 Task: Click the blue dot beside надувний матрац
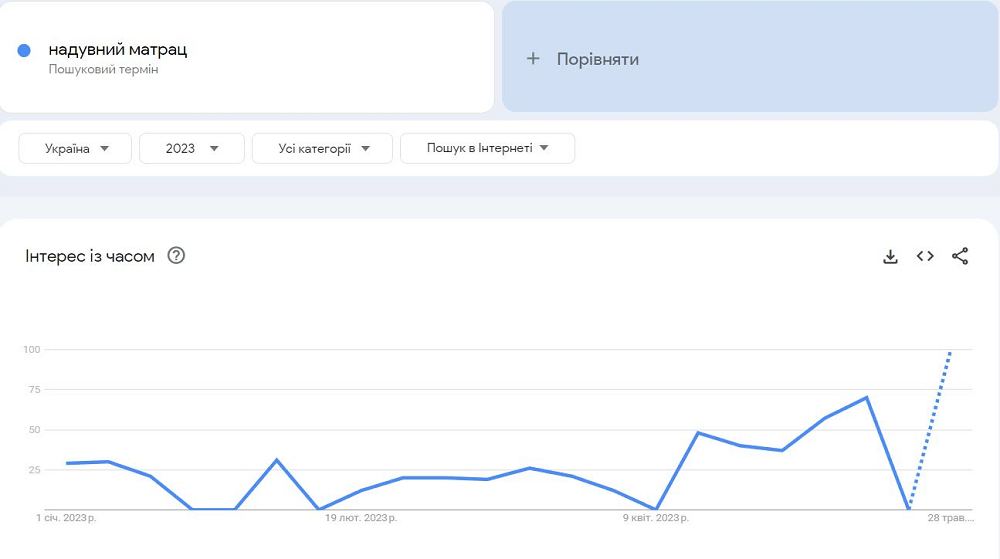(25, 50)
